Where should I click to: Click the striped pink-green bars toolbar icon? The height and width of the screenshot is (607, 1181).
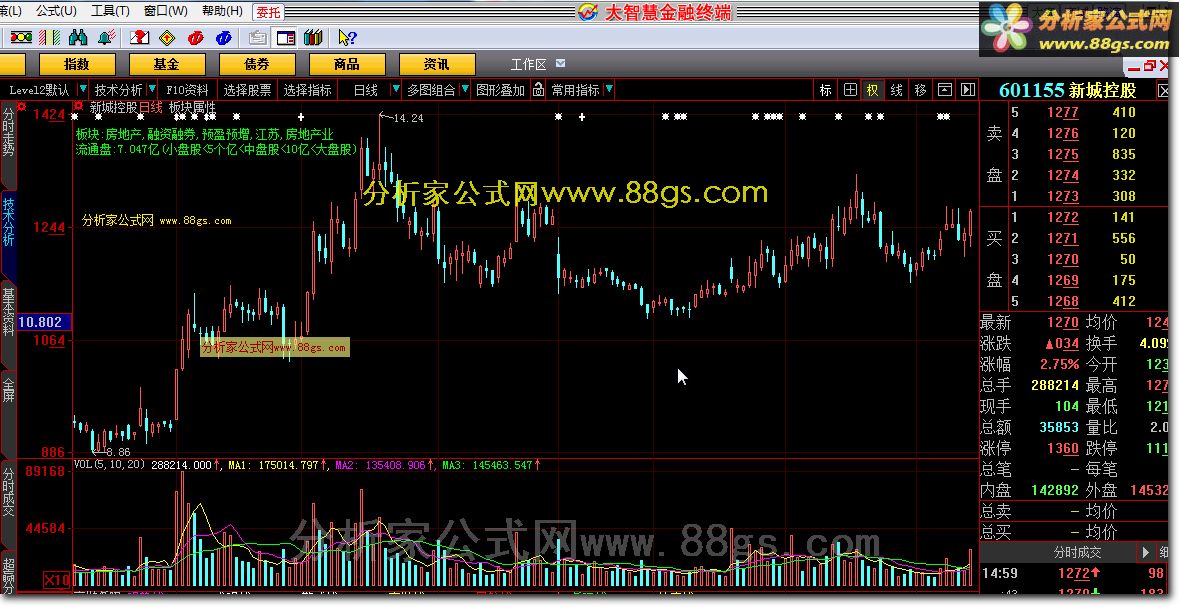[x=50, y=37]
